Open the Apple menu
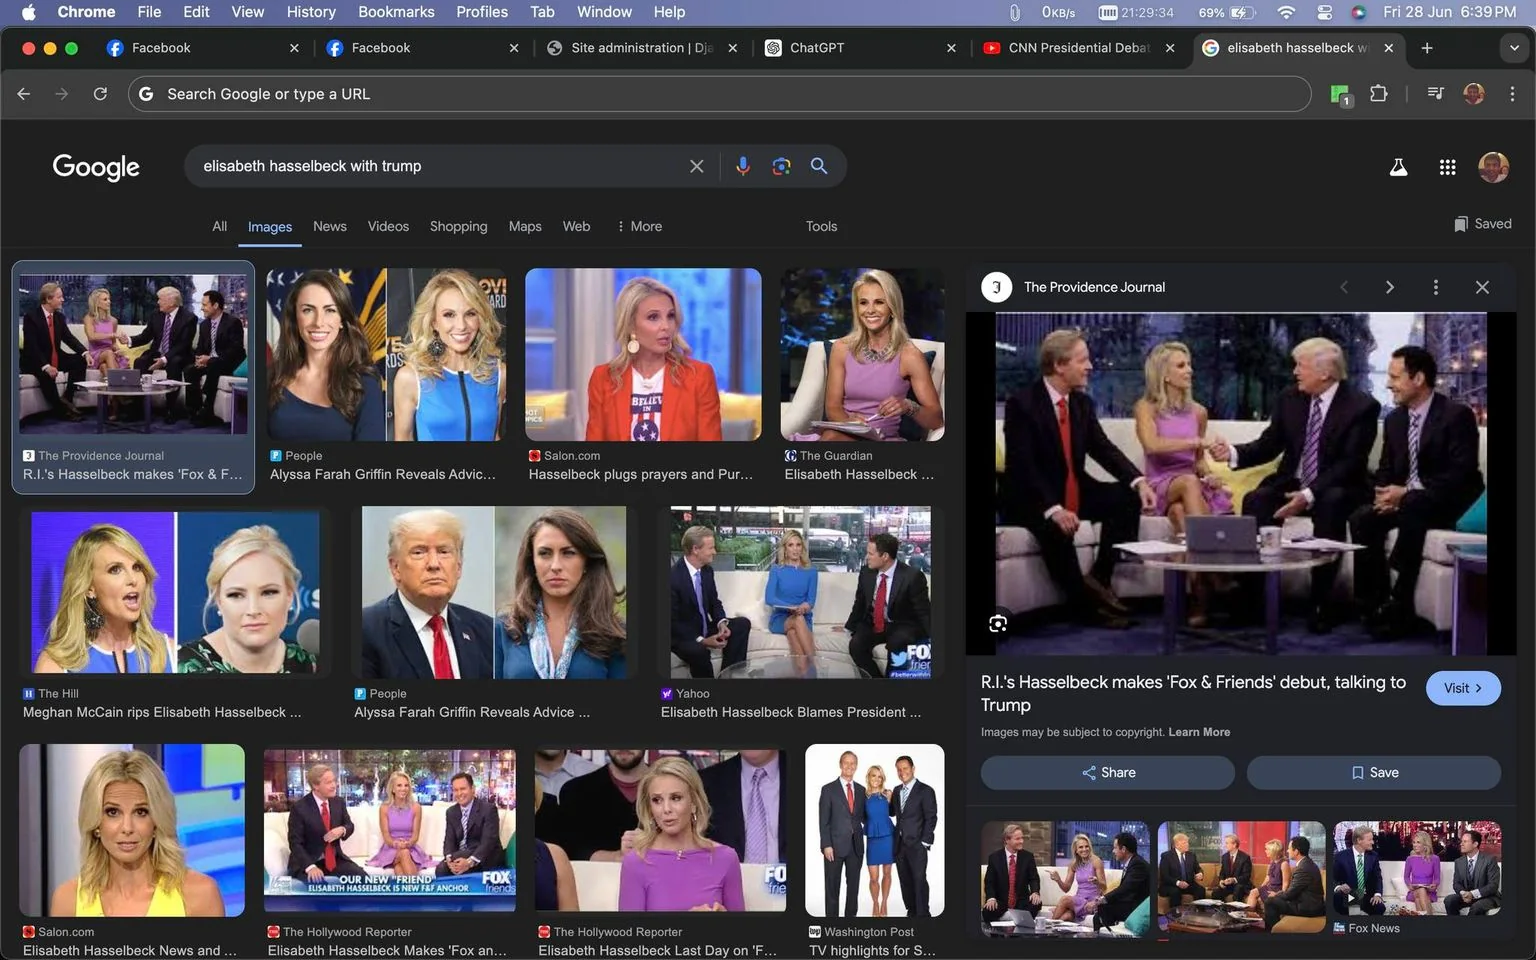This screenshot has height=960, width=1536. tap(28, 12)
